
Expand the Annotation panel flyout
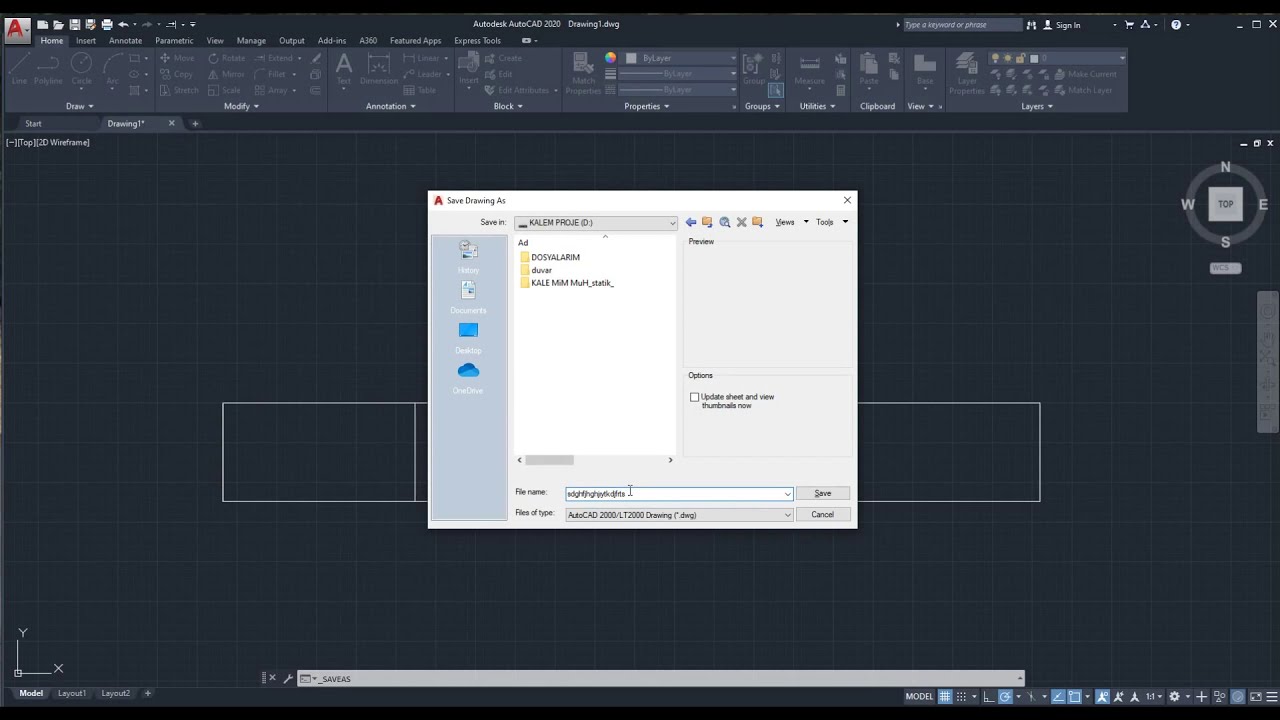click(390, 106)
